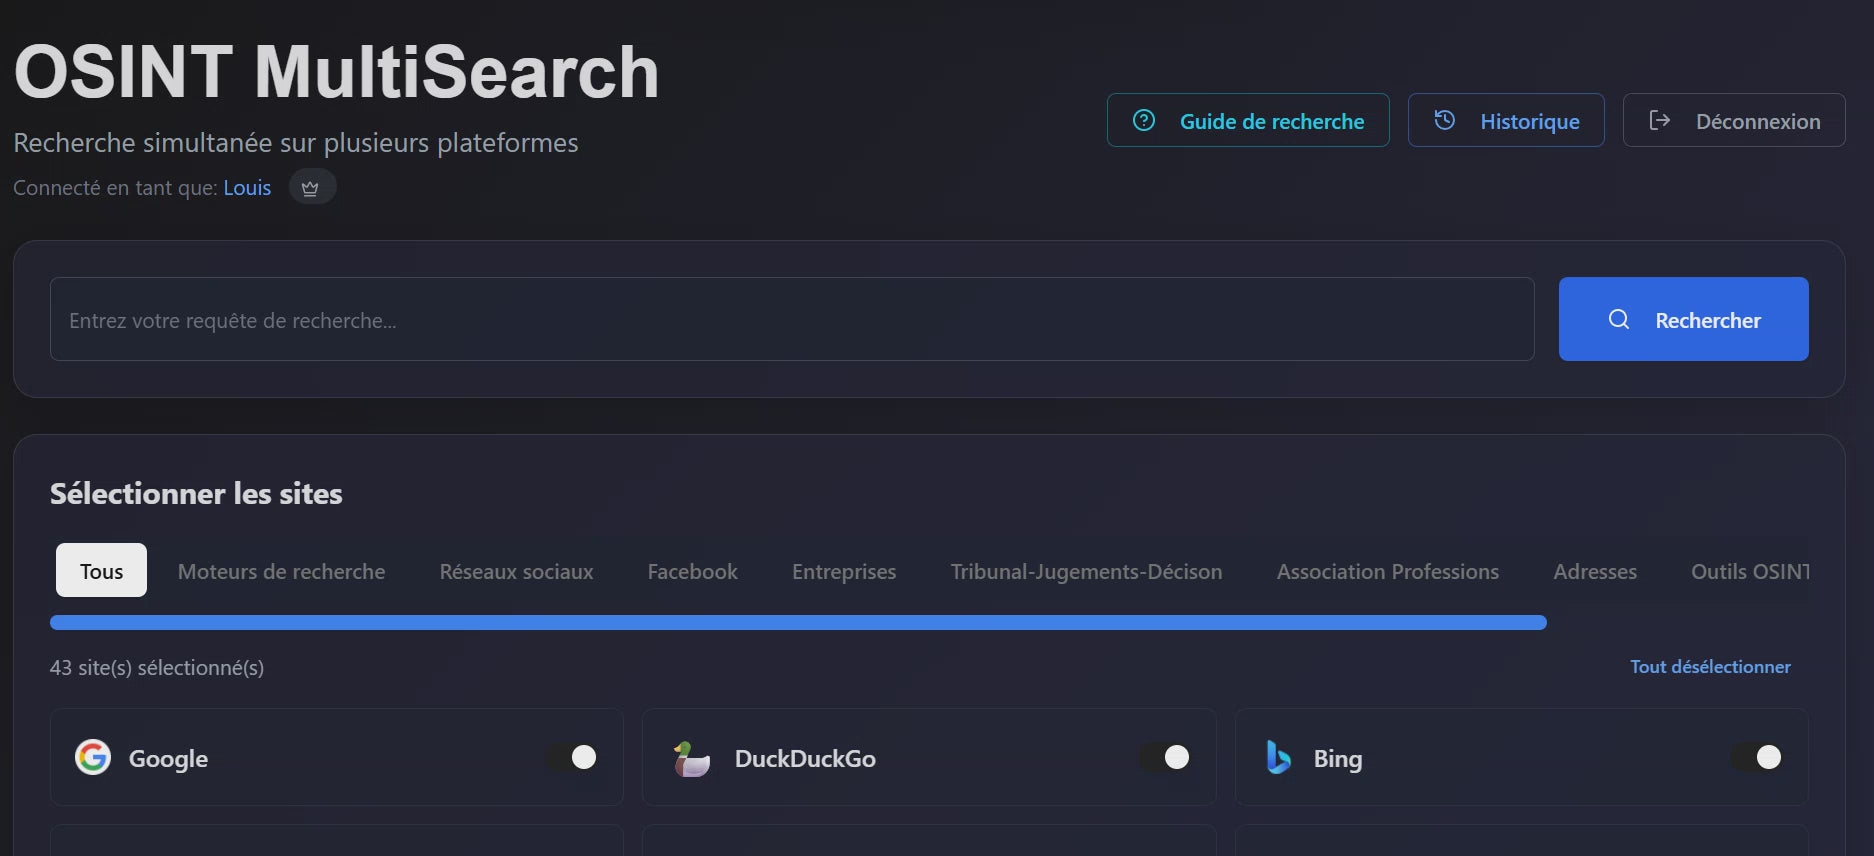Image resolution: width=1874 pixels, height=856 pixels.
Task: Open the Réseaux sociaux tab
Action: [516, 571]
